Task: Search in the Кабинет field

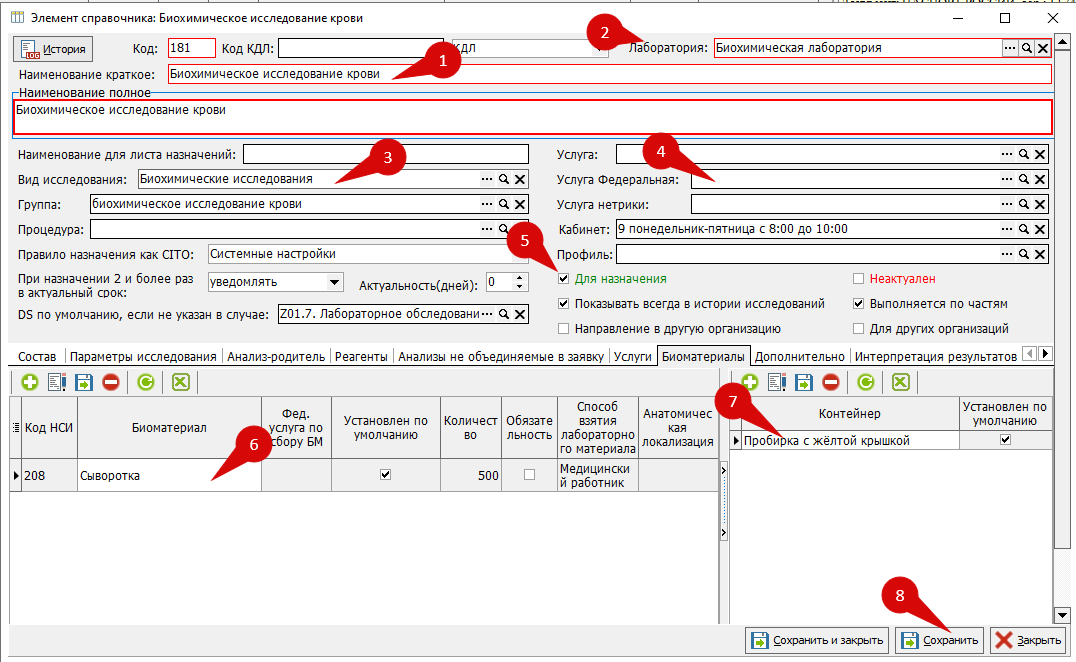Action: (x=1023, y=229)
